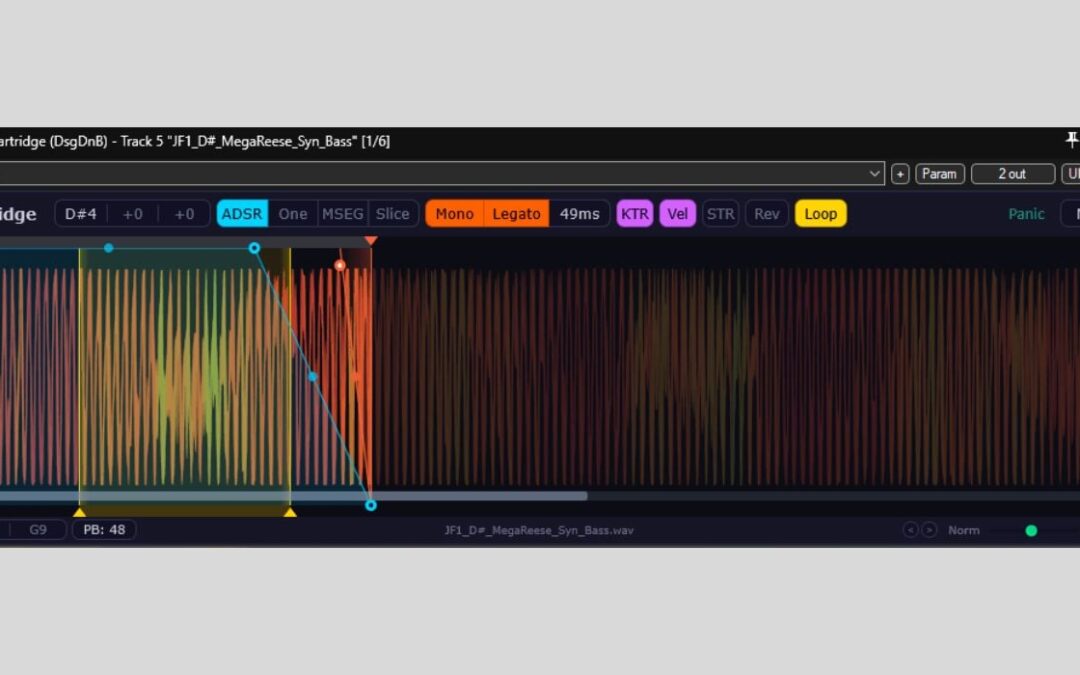This screenshot has width=1080, height=675.
Task: Switch to the Slice mode tab
Action: (x=393, y=214)
